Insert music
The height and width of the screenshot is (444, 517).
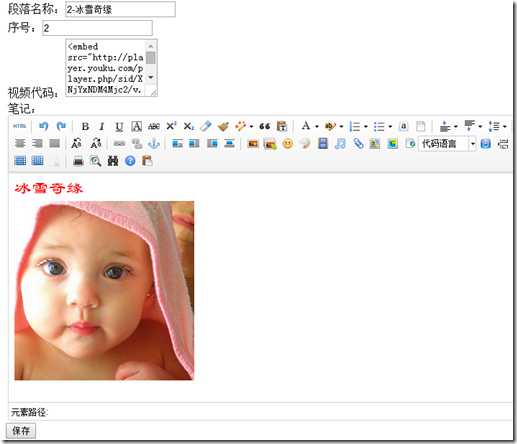340,144
